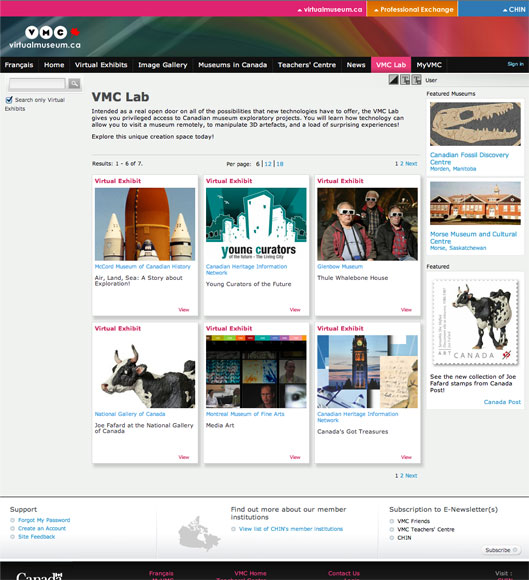529x580 pixels.
Task: Open the Morse Museum building photo
Action: (x=475, y=203)
